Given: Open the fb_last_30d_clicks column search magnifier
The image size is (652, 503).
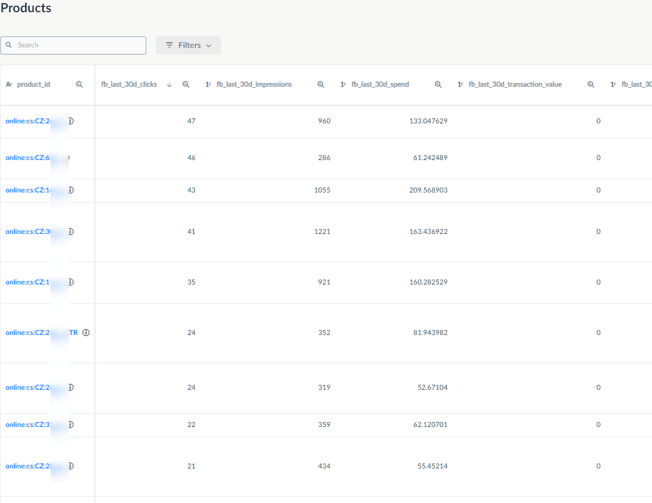Looking at the screenshot, I should click(x=186, y=85).
